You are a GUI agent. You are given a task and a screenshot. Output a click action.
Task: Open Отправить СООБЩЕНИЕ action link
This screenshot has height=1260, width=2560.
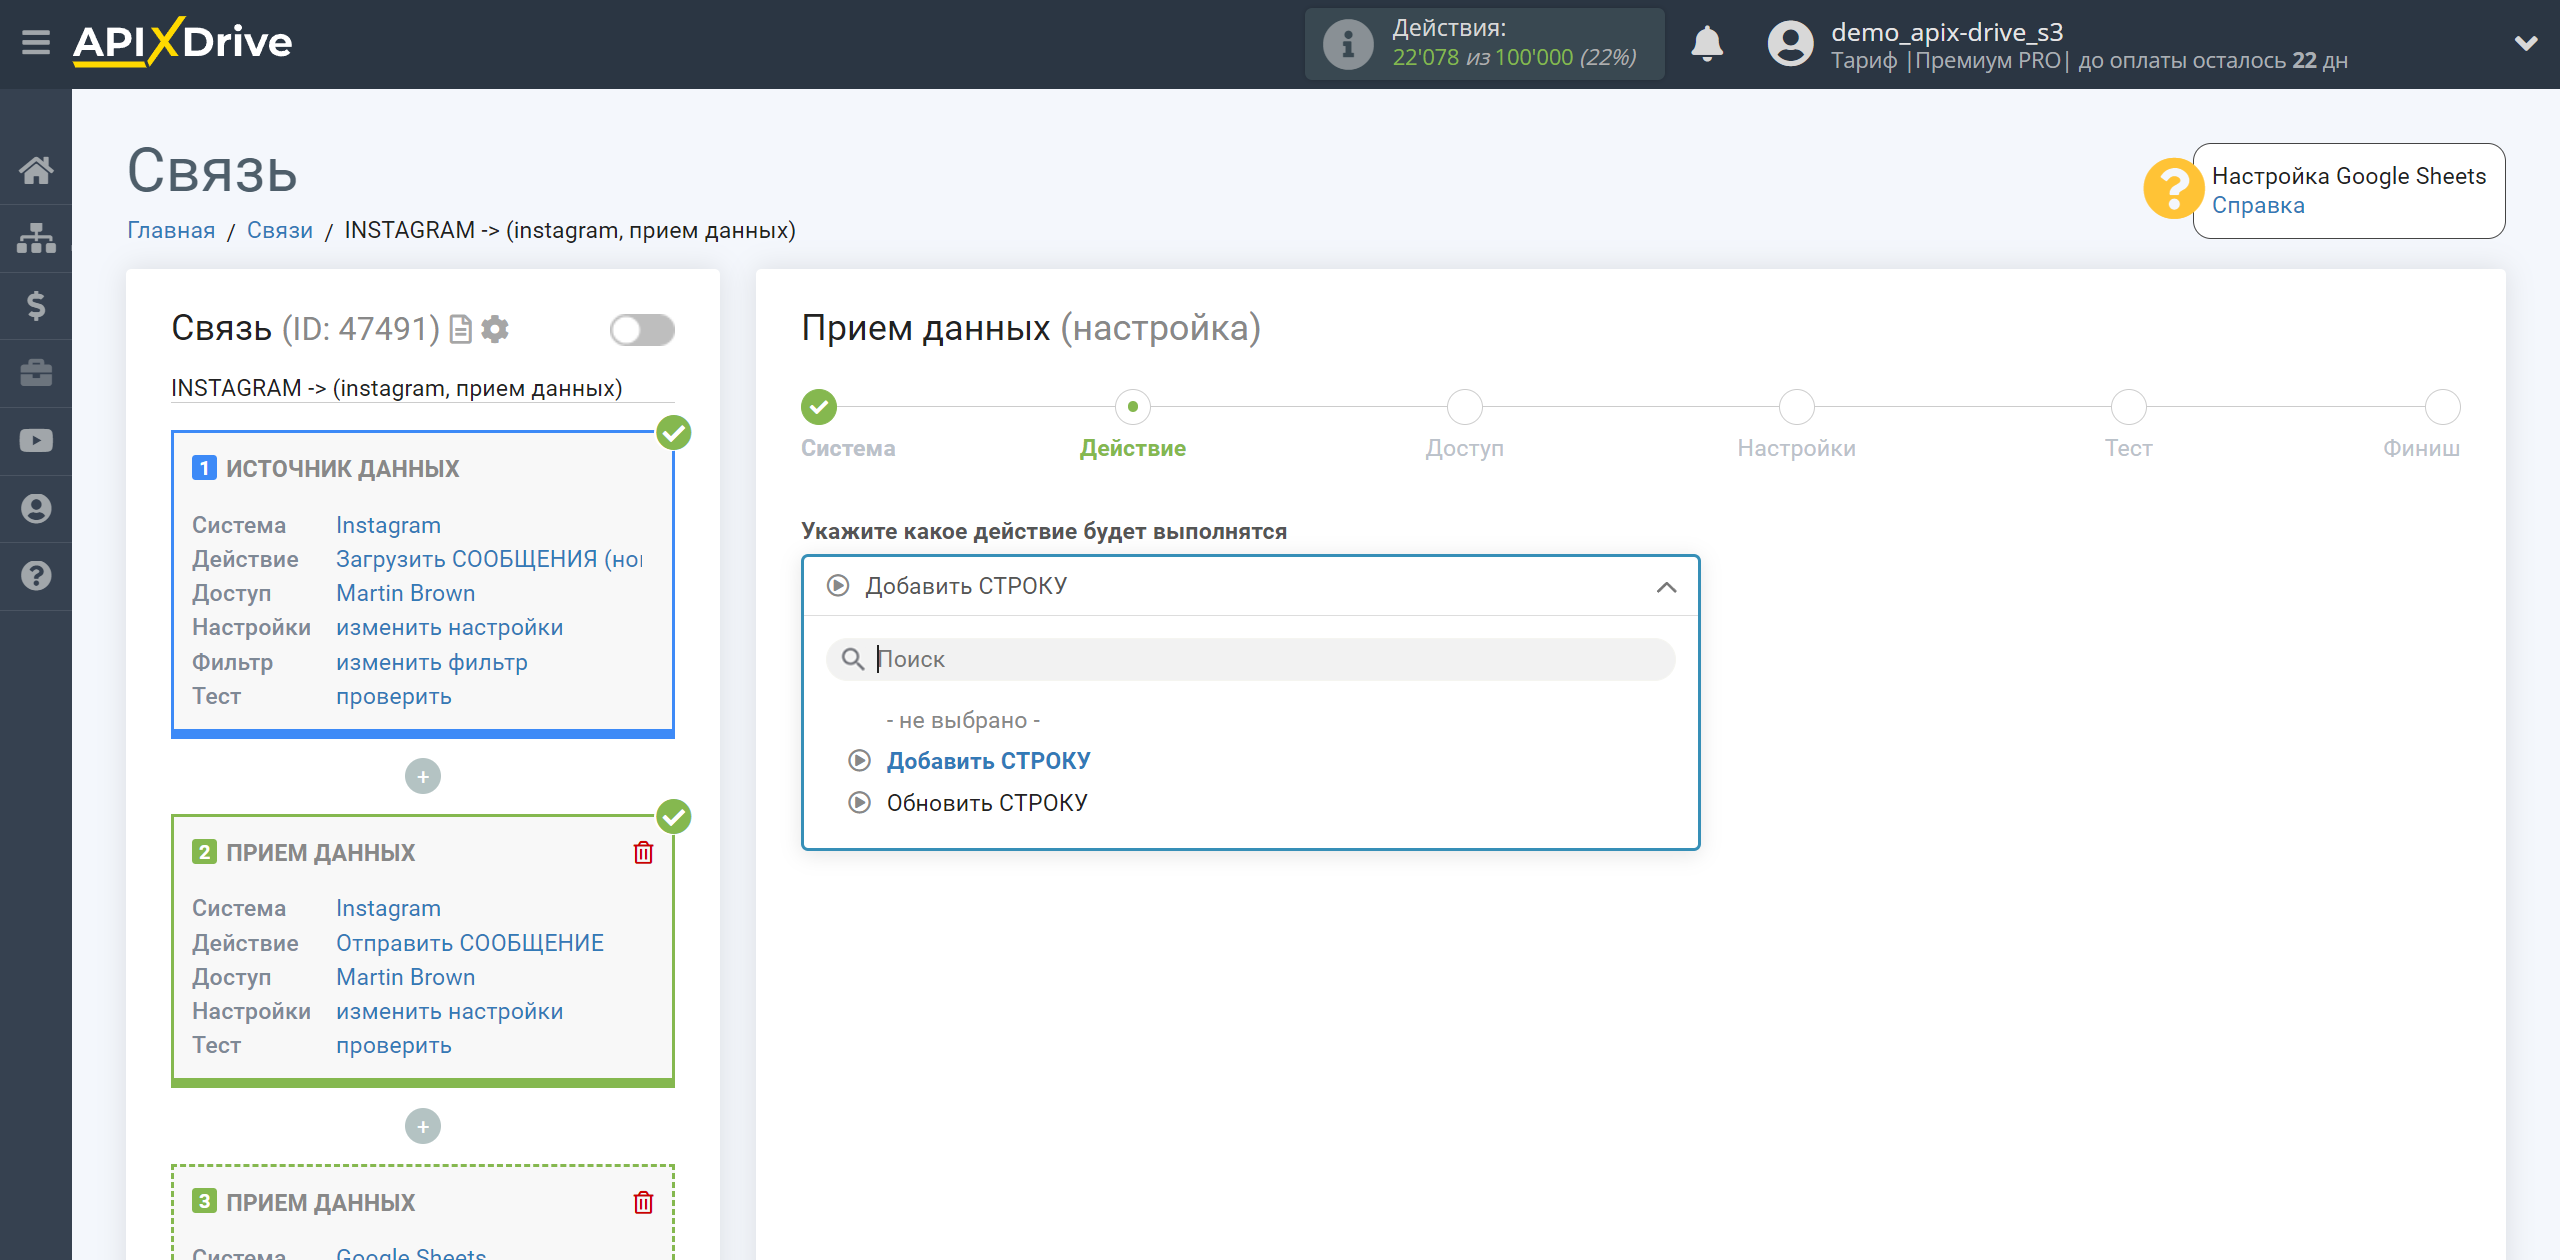(470, 944)
